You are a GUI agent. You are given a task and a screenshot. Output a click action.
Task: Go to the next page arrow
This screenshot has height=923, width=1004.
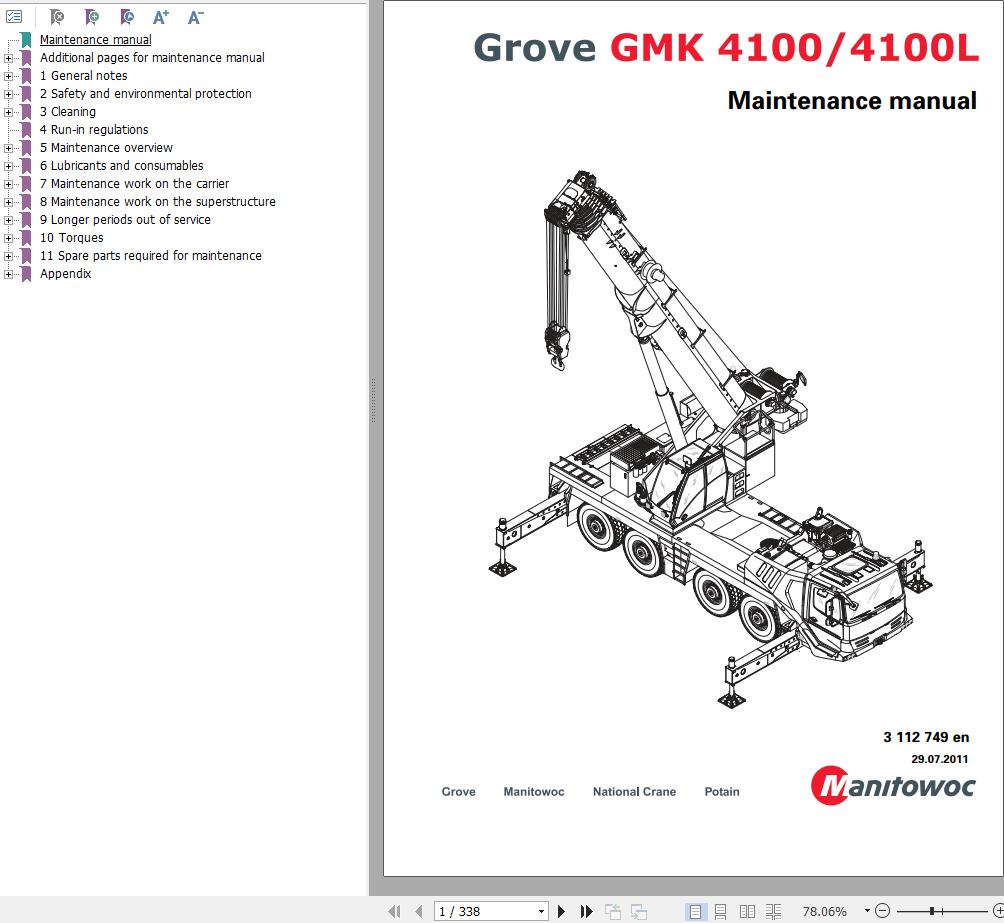(x=562, y=911)
